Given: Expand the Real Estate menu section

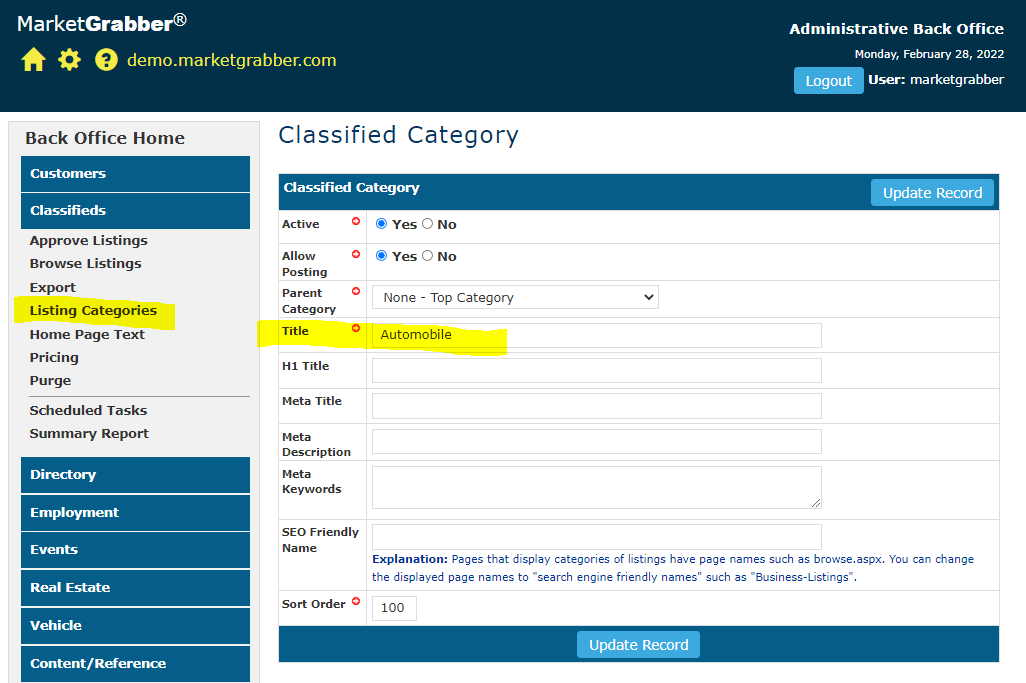Looking at the screenshot, I should click(x=135, y=587).
